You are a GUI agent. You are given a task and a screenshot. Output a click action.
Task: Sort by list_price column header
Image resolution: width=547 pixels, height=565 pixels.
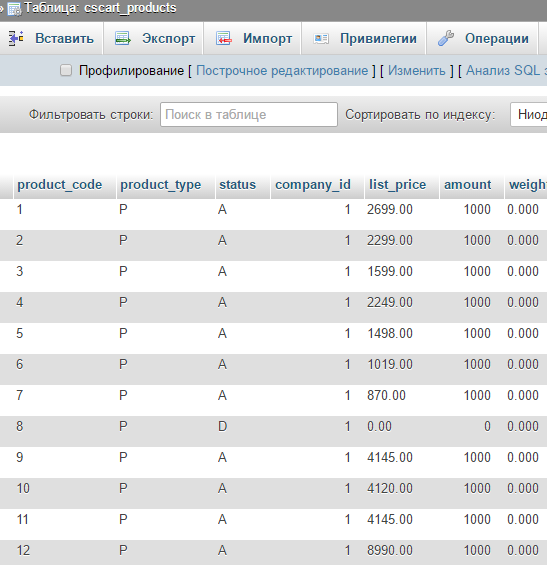(x=397, y=185)
